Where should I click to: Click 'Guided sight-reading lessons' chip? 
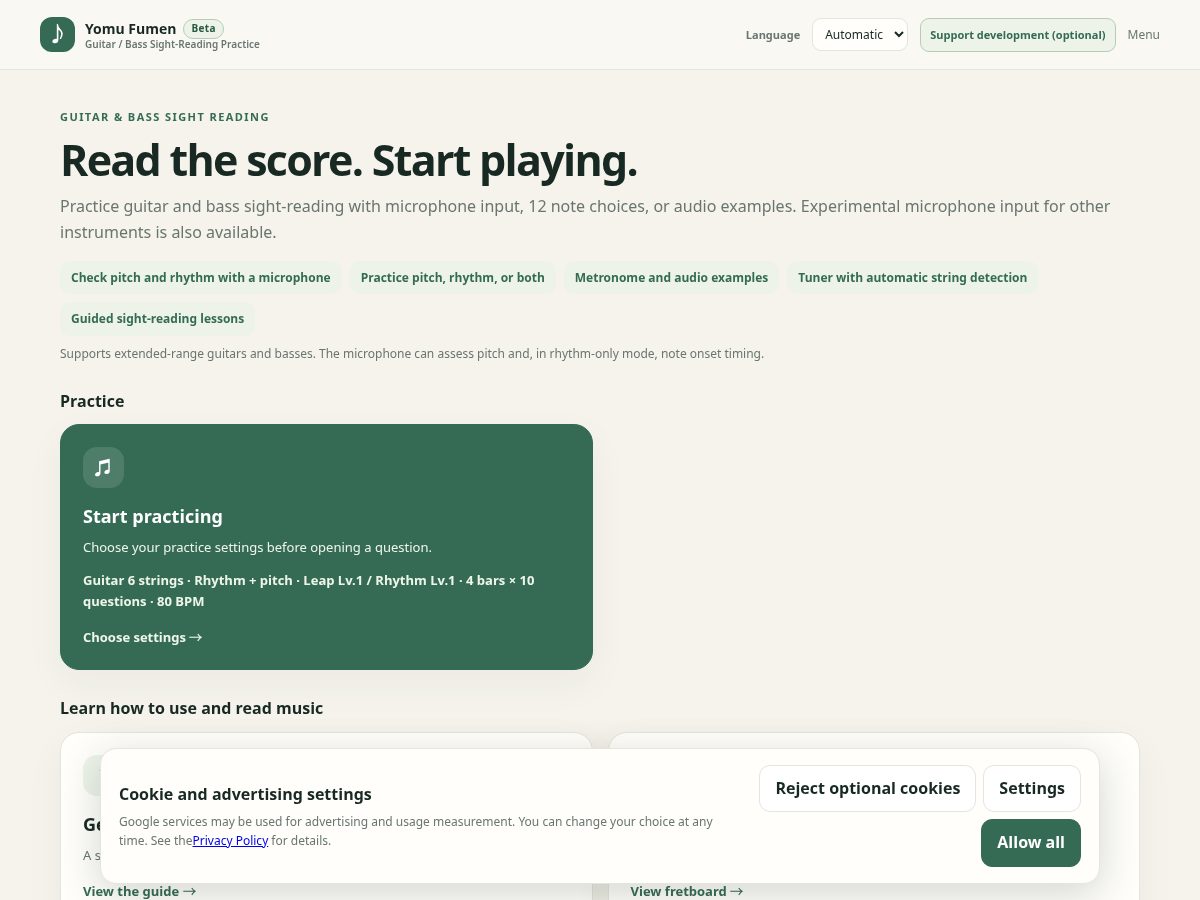tap(157, 319)
